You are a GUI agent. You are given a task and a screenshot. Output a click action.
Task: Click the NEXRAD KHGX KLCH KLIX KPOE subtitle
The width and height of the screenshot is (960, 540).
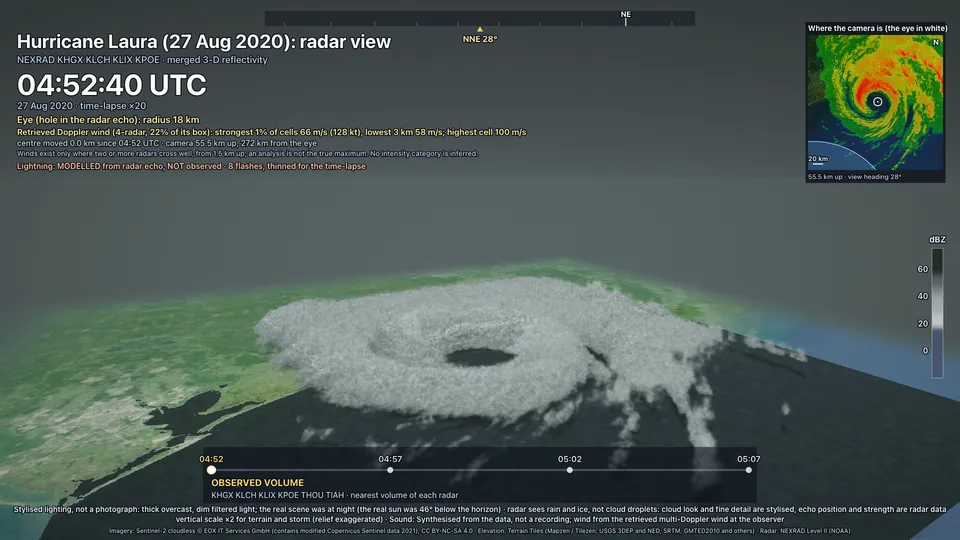142,59
